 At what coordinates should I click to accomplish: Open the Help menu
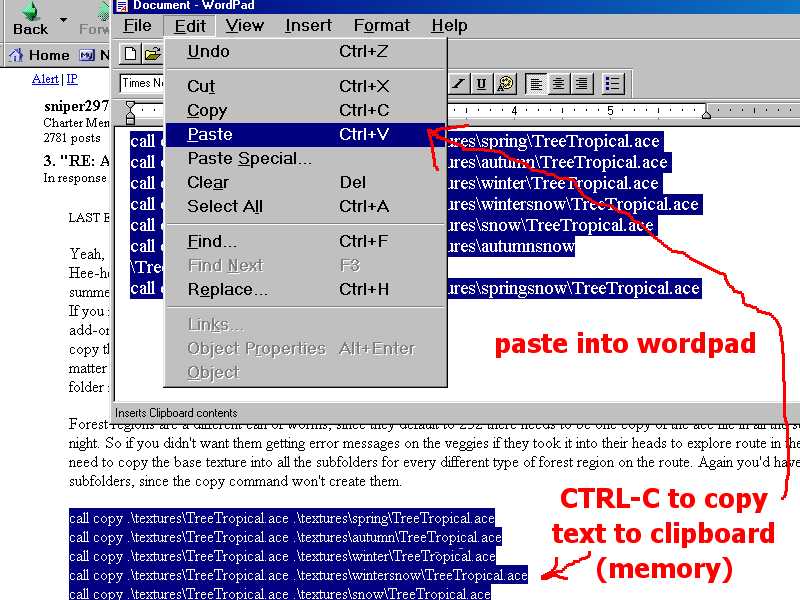449,26
